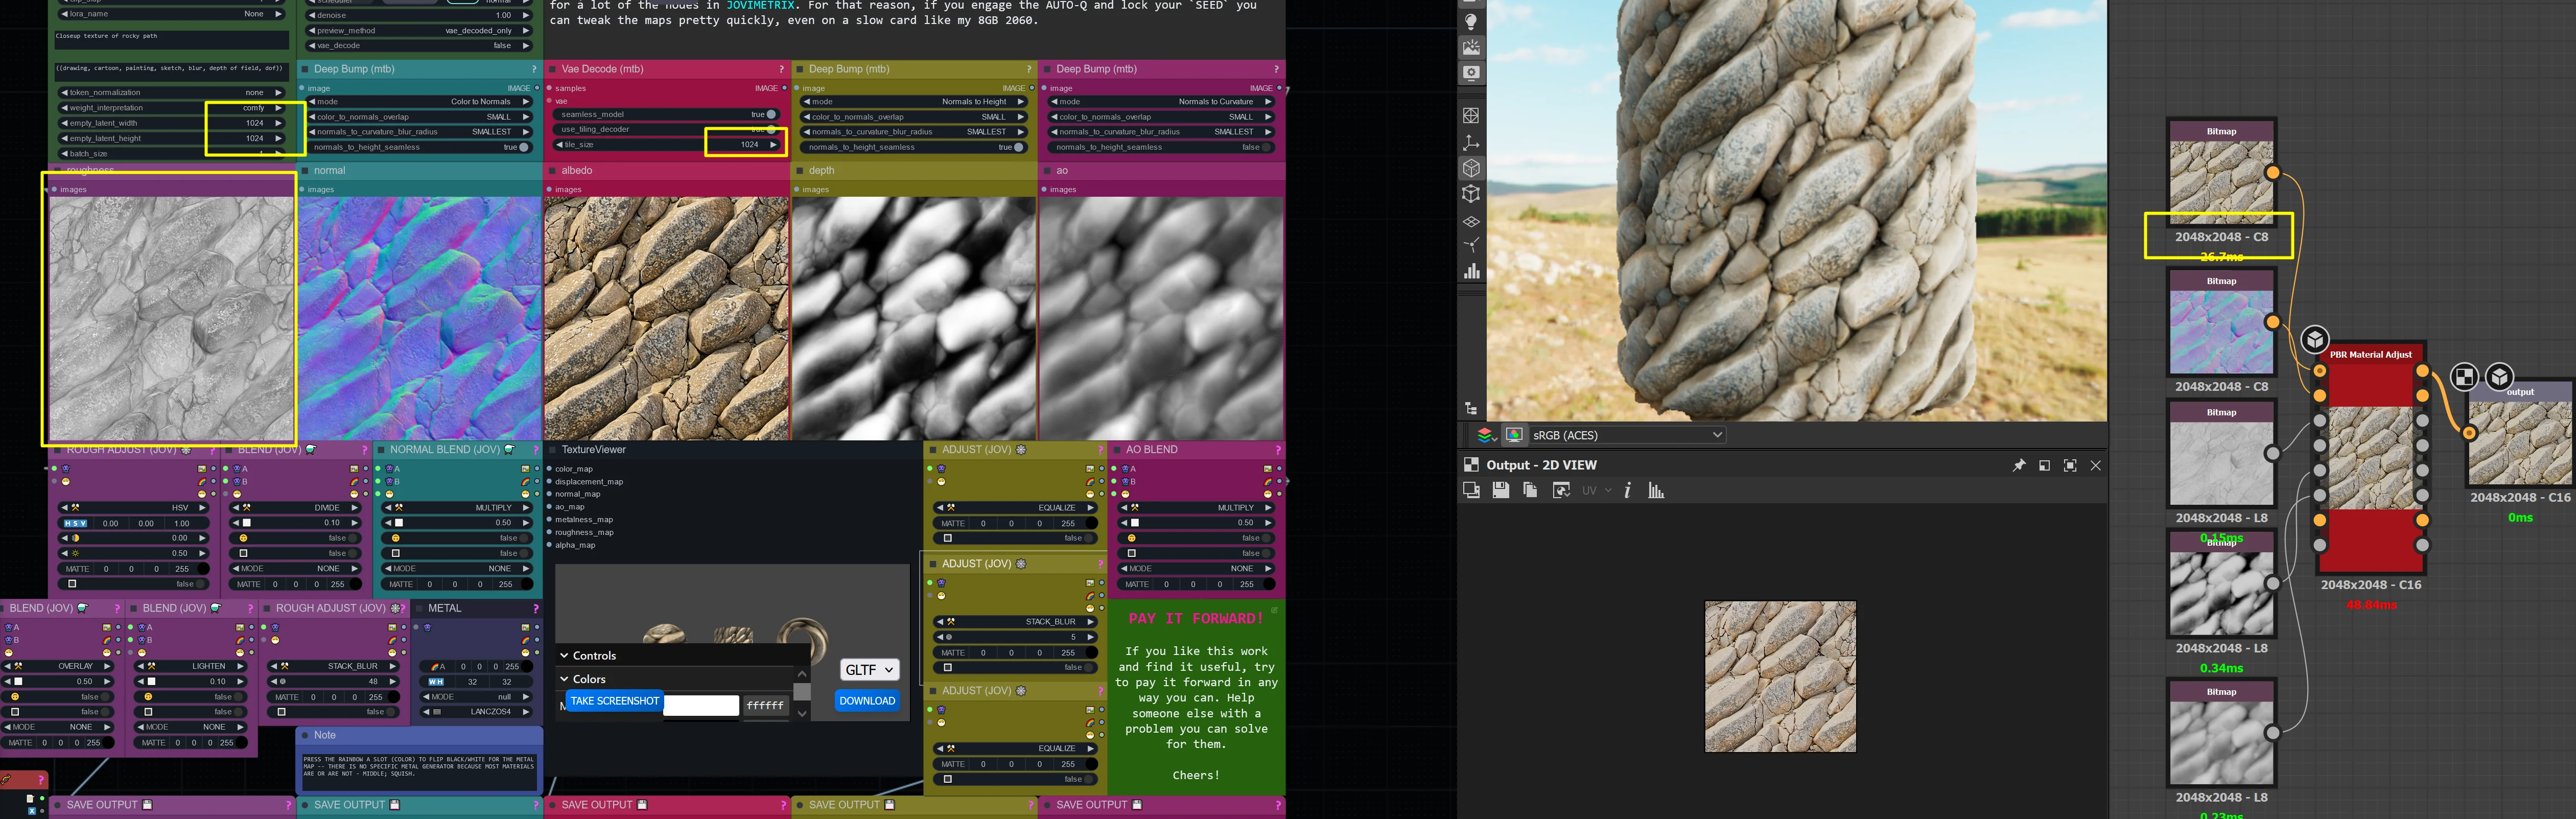The width and height of the screenshot is (2576, 819).
Task: Open the GLTF format dropdown in TextureViewer
Action: coord(869,670)
